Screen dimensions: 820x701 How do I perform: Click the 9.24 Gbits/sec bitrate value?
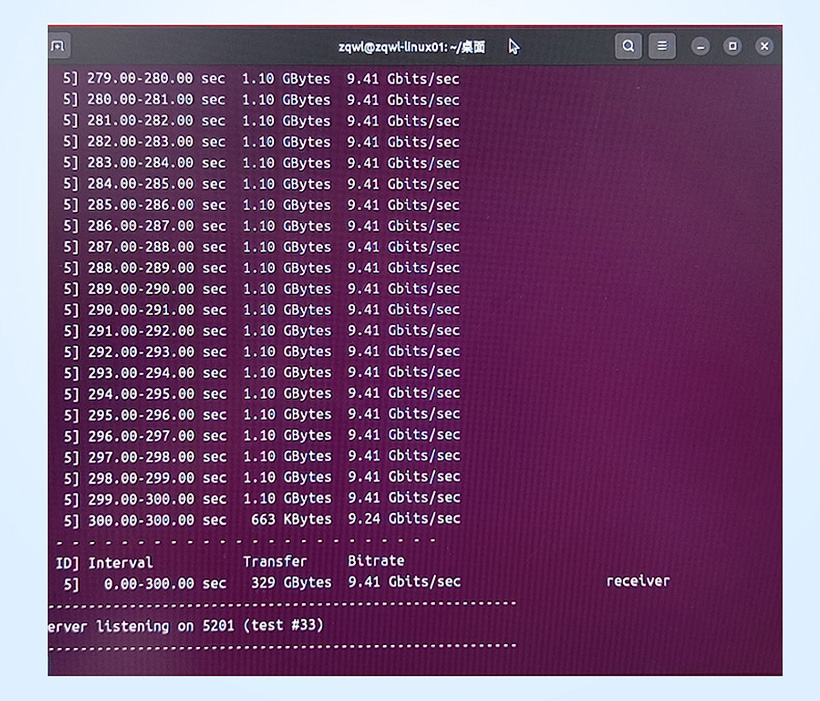point(403,519)
